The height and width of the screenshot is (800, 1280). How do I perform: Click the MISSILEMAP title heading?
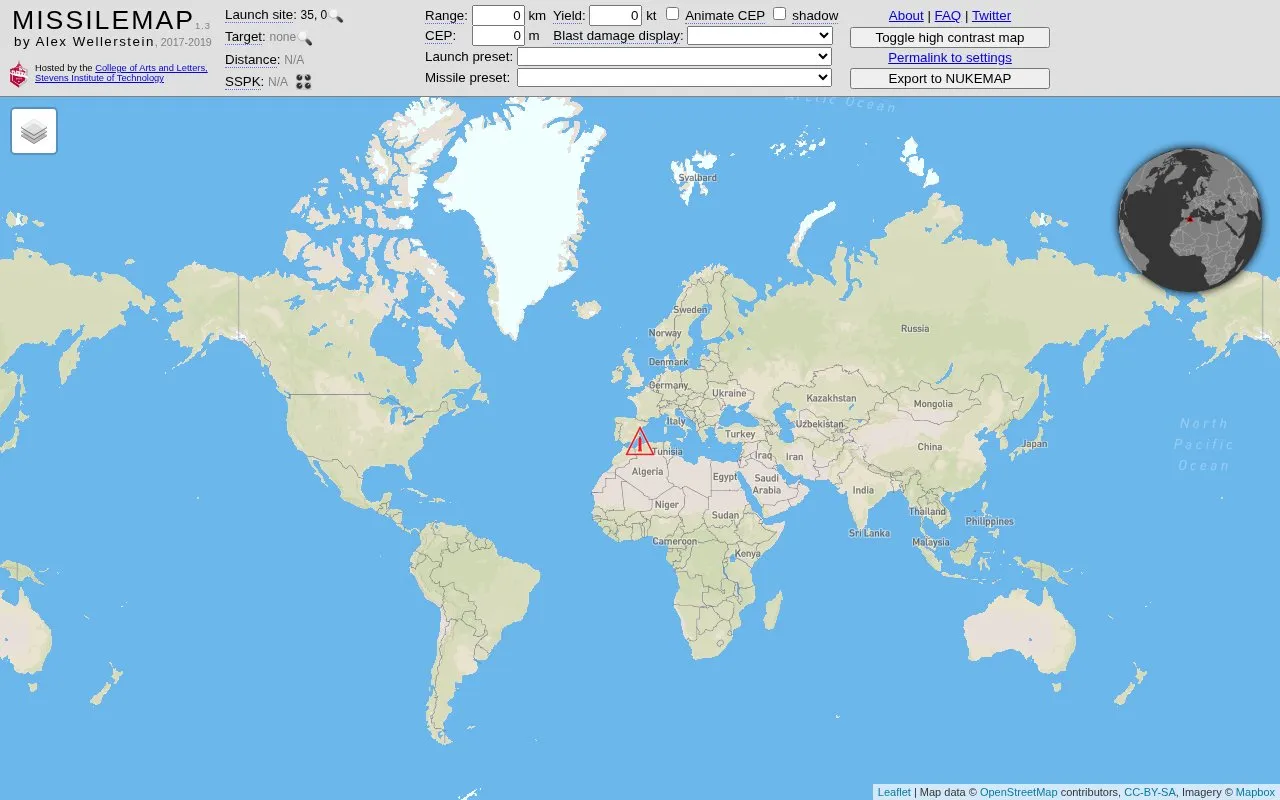point(103,20)
